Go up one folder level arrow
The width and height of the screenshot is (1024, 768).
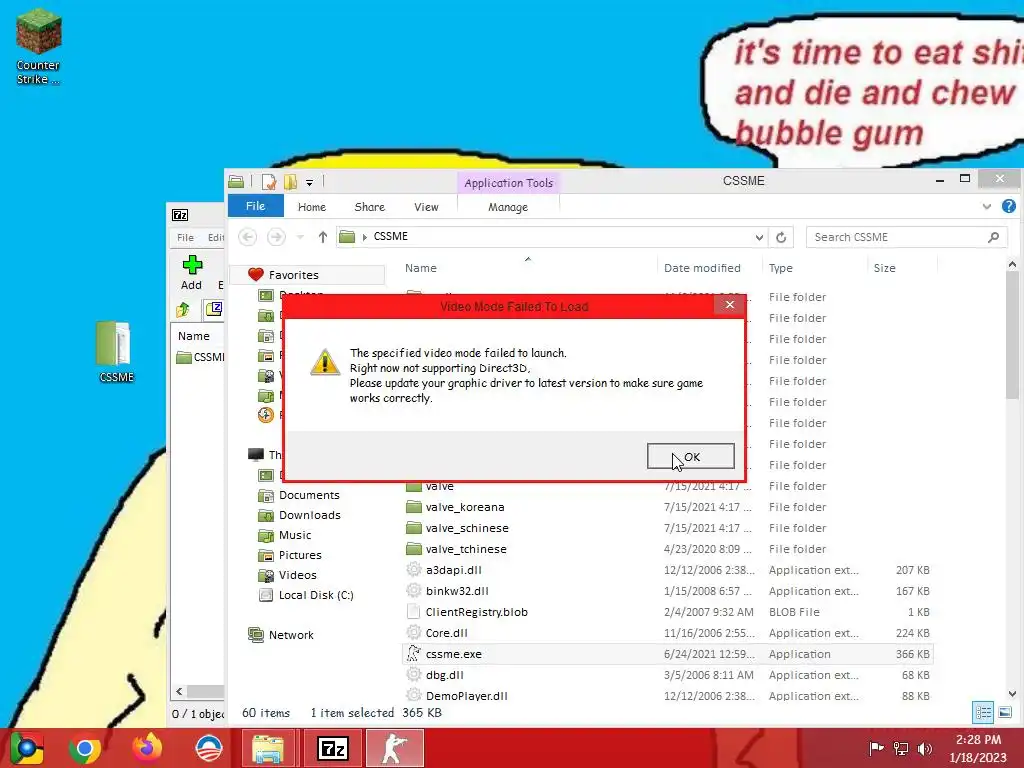tap(323, 237)
